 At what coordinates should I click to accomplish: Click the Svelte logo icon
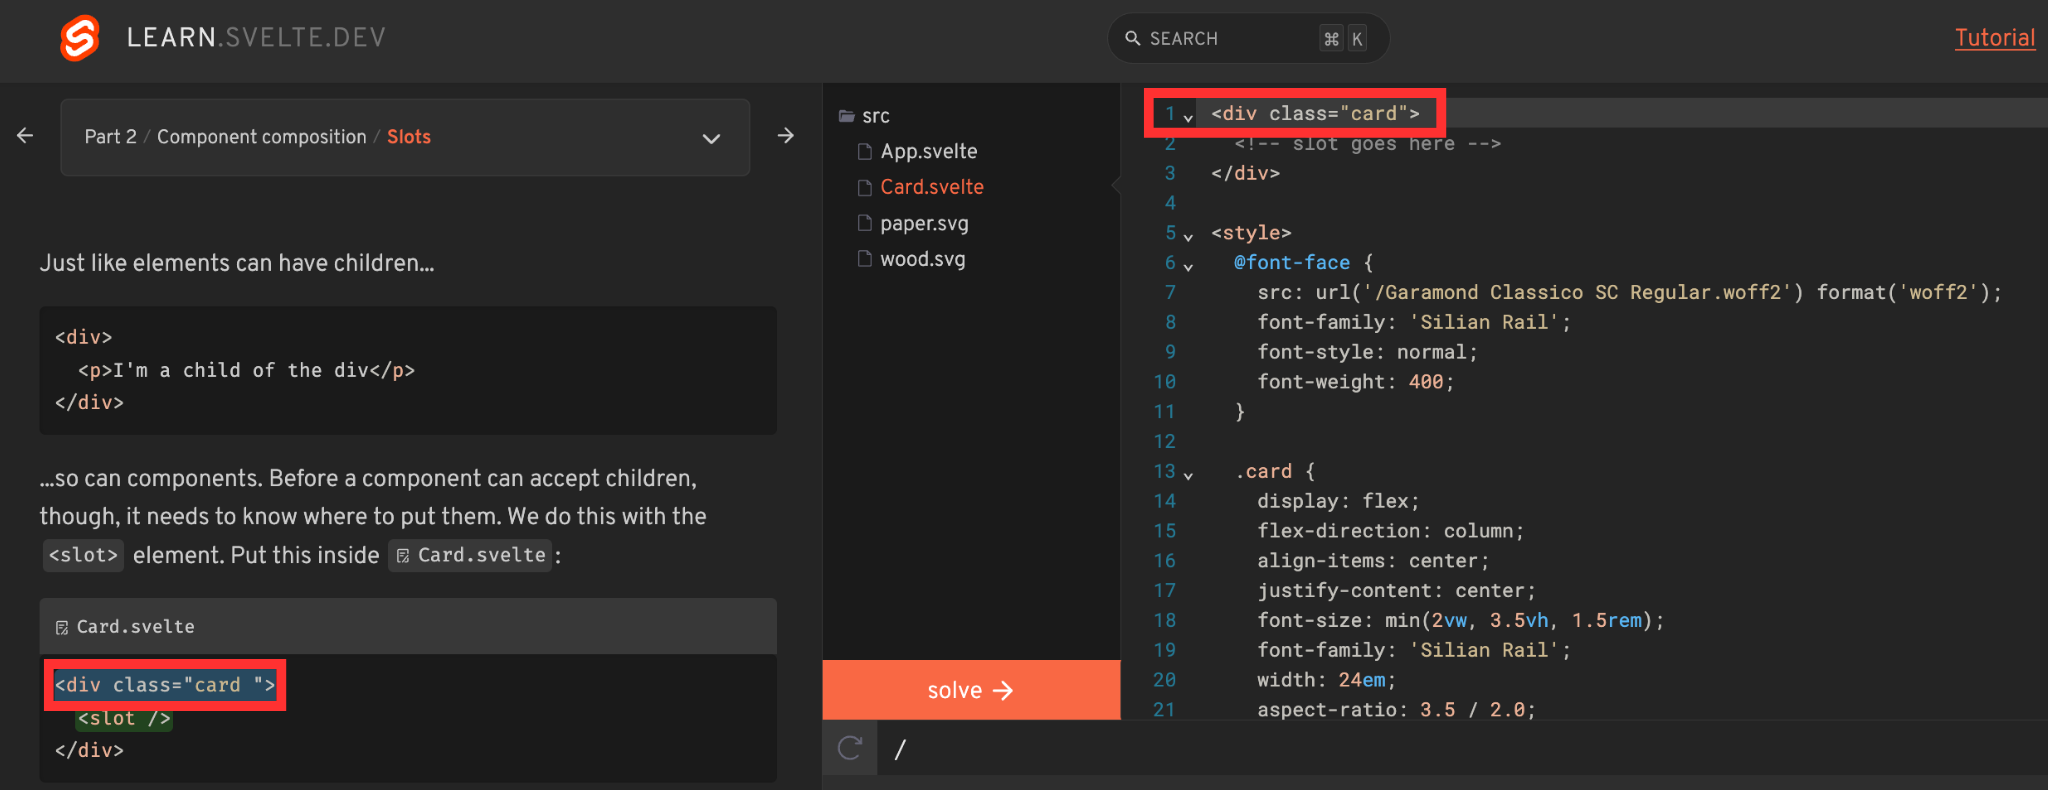click(80, 38)
